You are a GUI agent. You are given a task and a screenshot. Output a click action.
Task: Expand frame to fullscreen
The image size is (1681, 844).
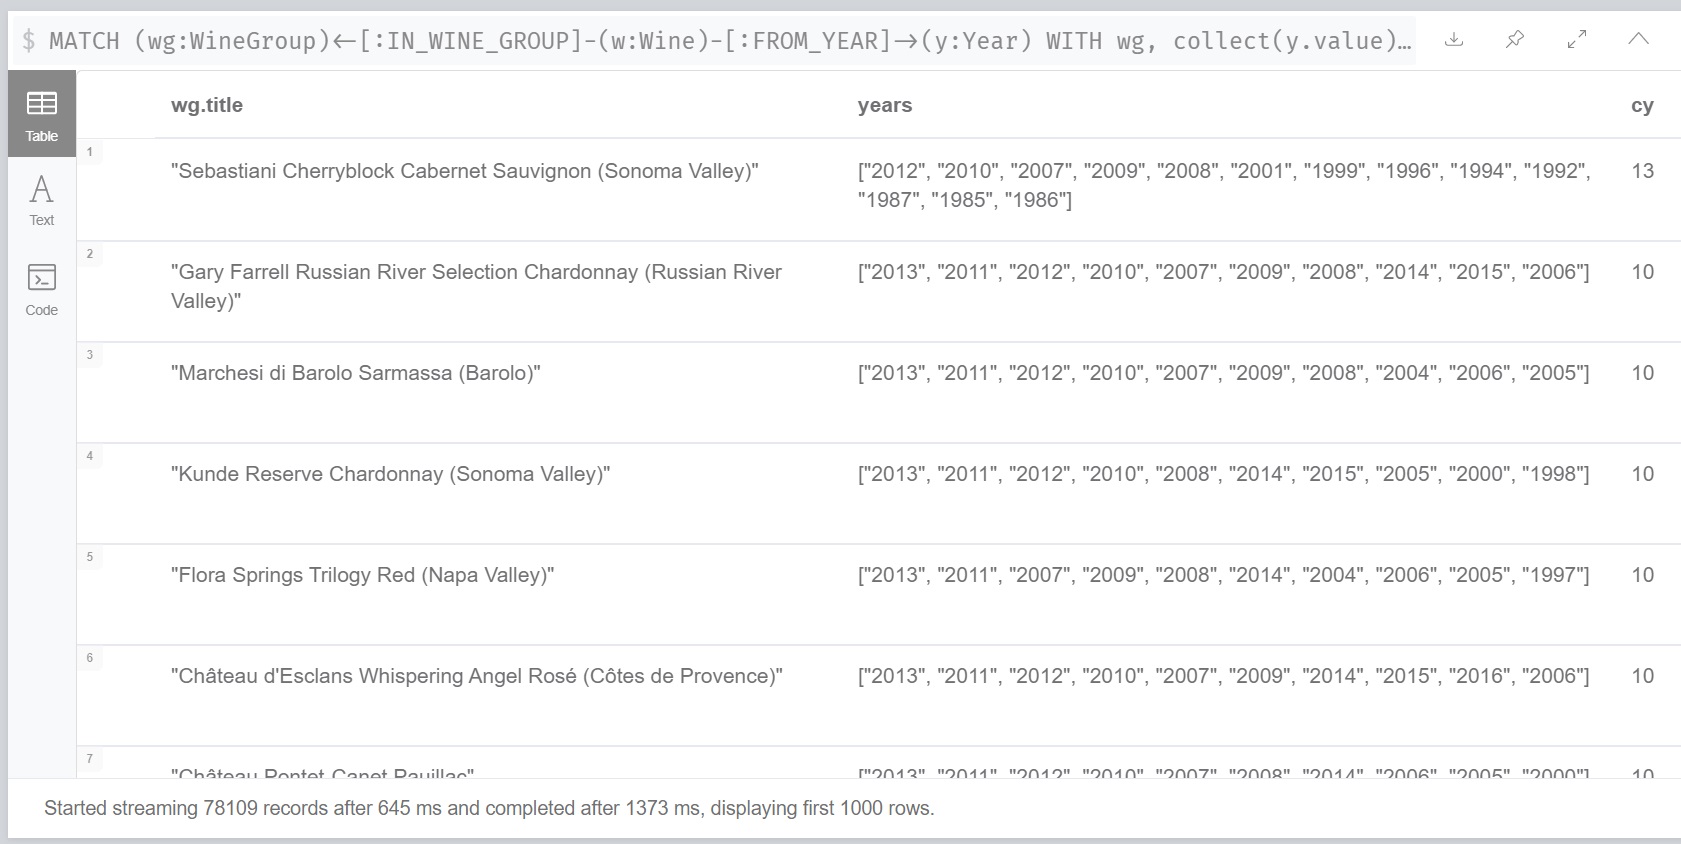pos(1577,40)
